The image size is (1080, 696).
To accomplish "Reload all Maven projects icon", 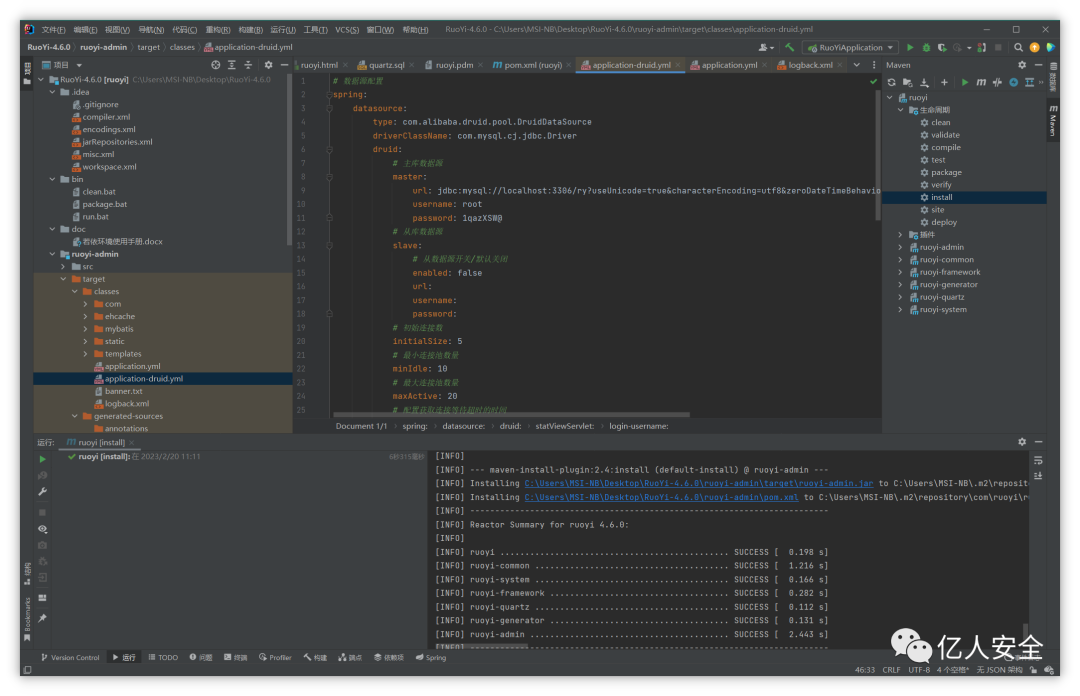I will click(892, 82).
